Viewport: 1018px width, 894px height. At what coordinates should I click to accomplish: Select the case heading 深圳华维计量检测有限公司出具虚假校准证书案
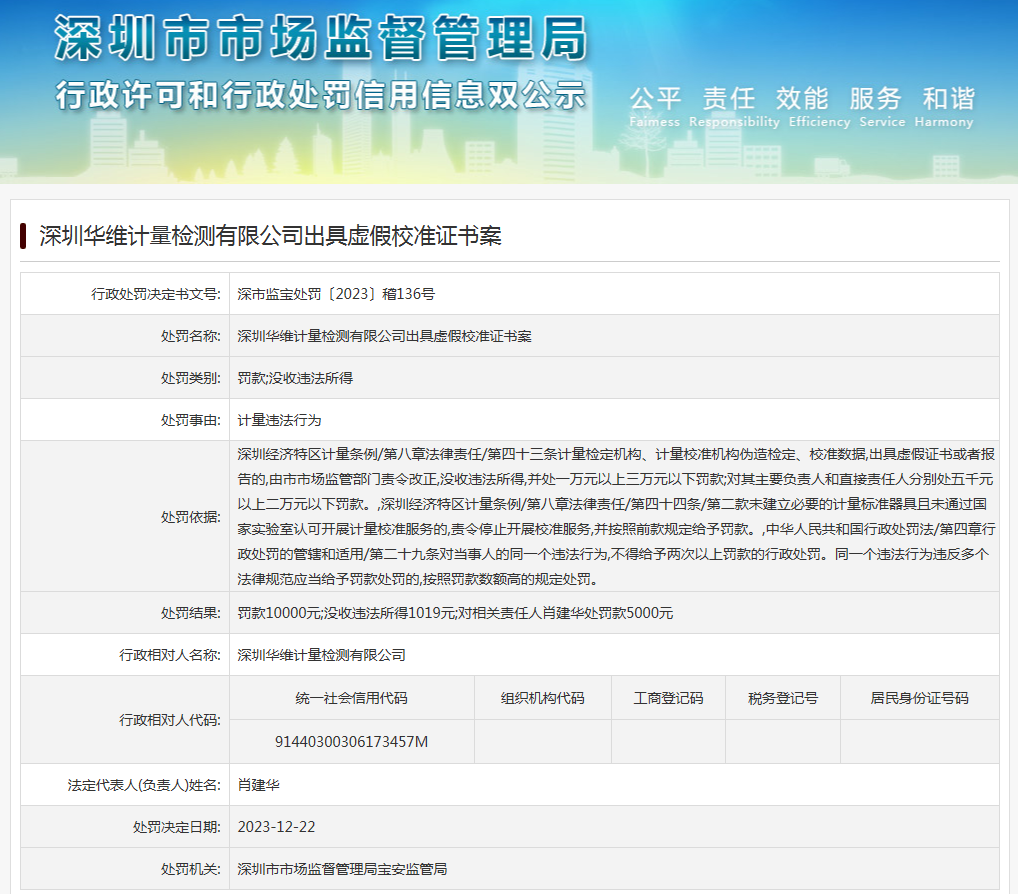coord(270,236)
